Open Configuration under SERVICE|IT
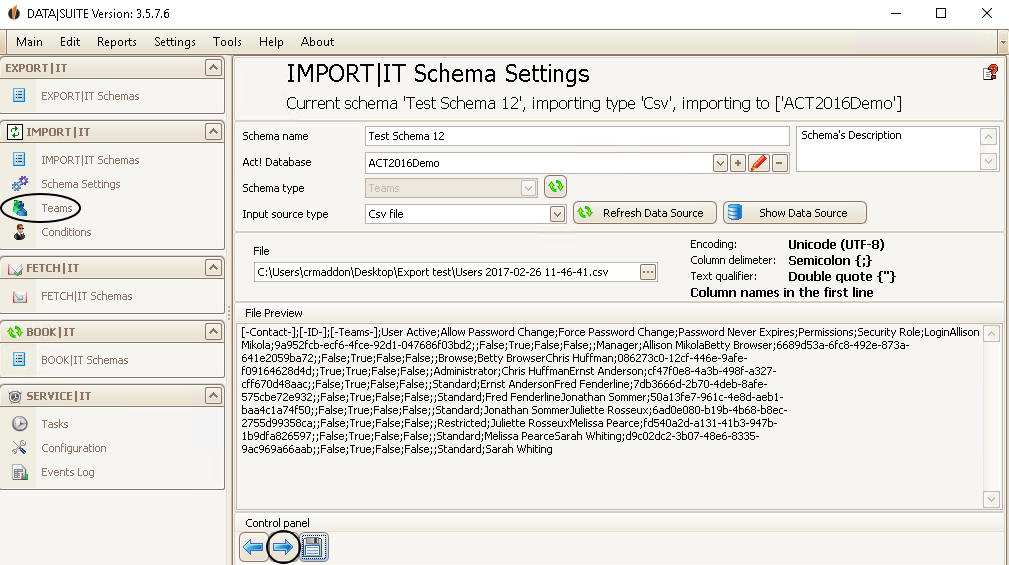1009x565 pixels. (74, 448)
